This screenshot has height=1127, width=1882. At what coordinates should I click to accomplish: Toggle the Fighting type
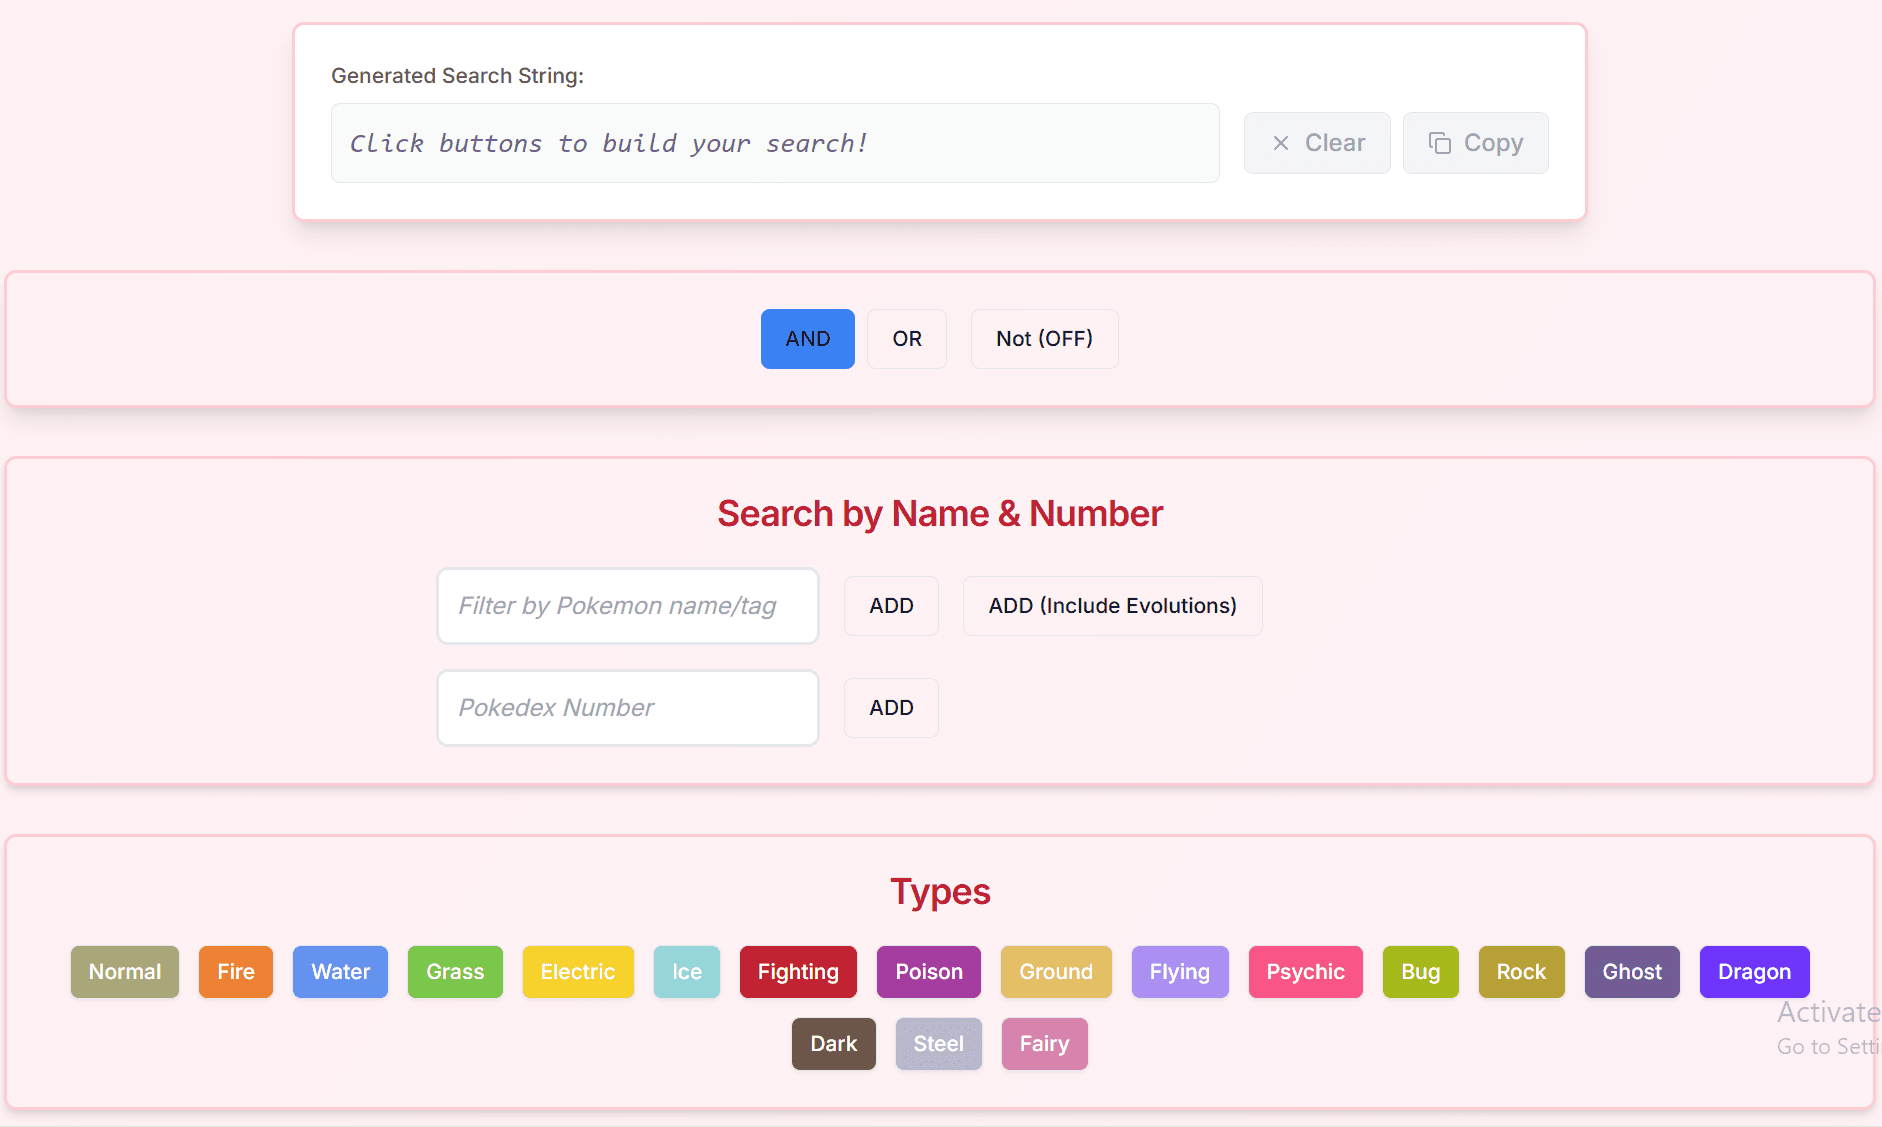[x=797, y=971]
